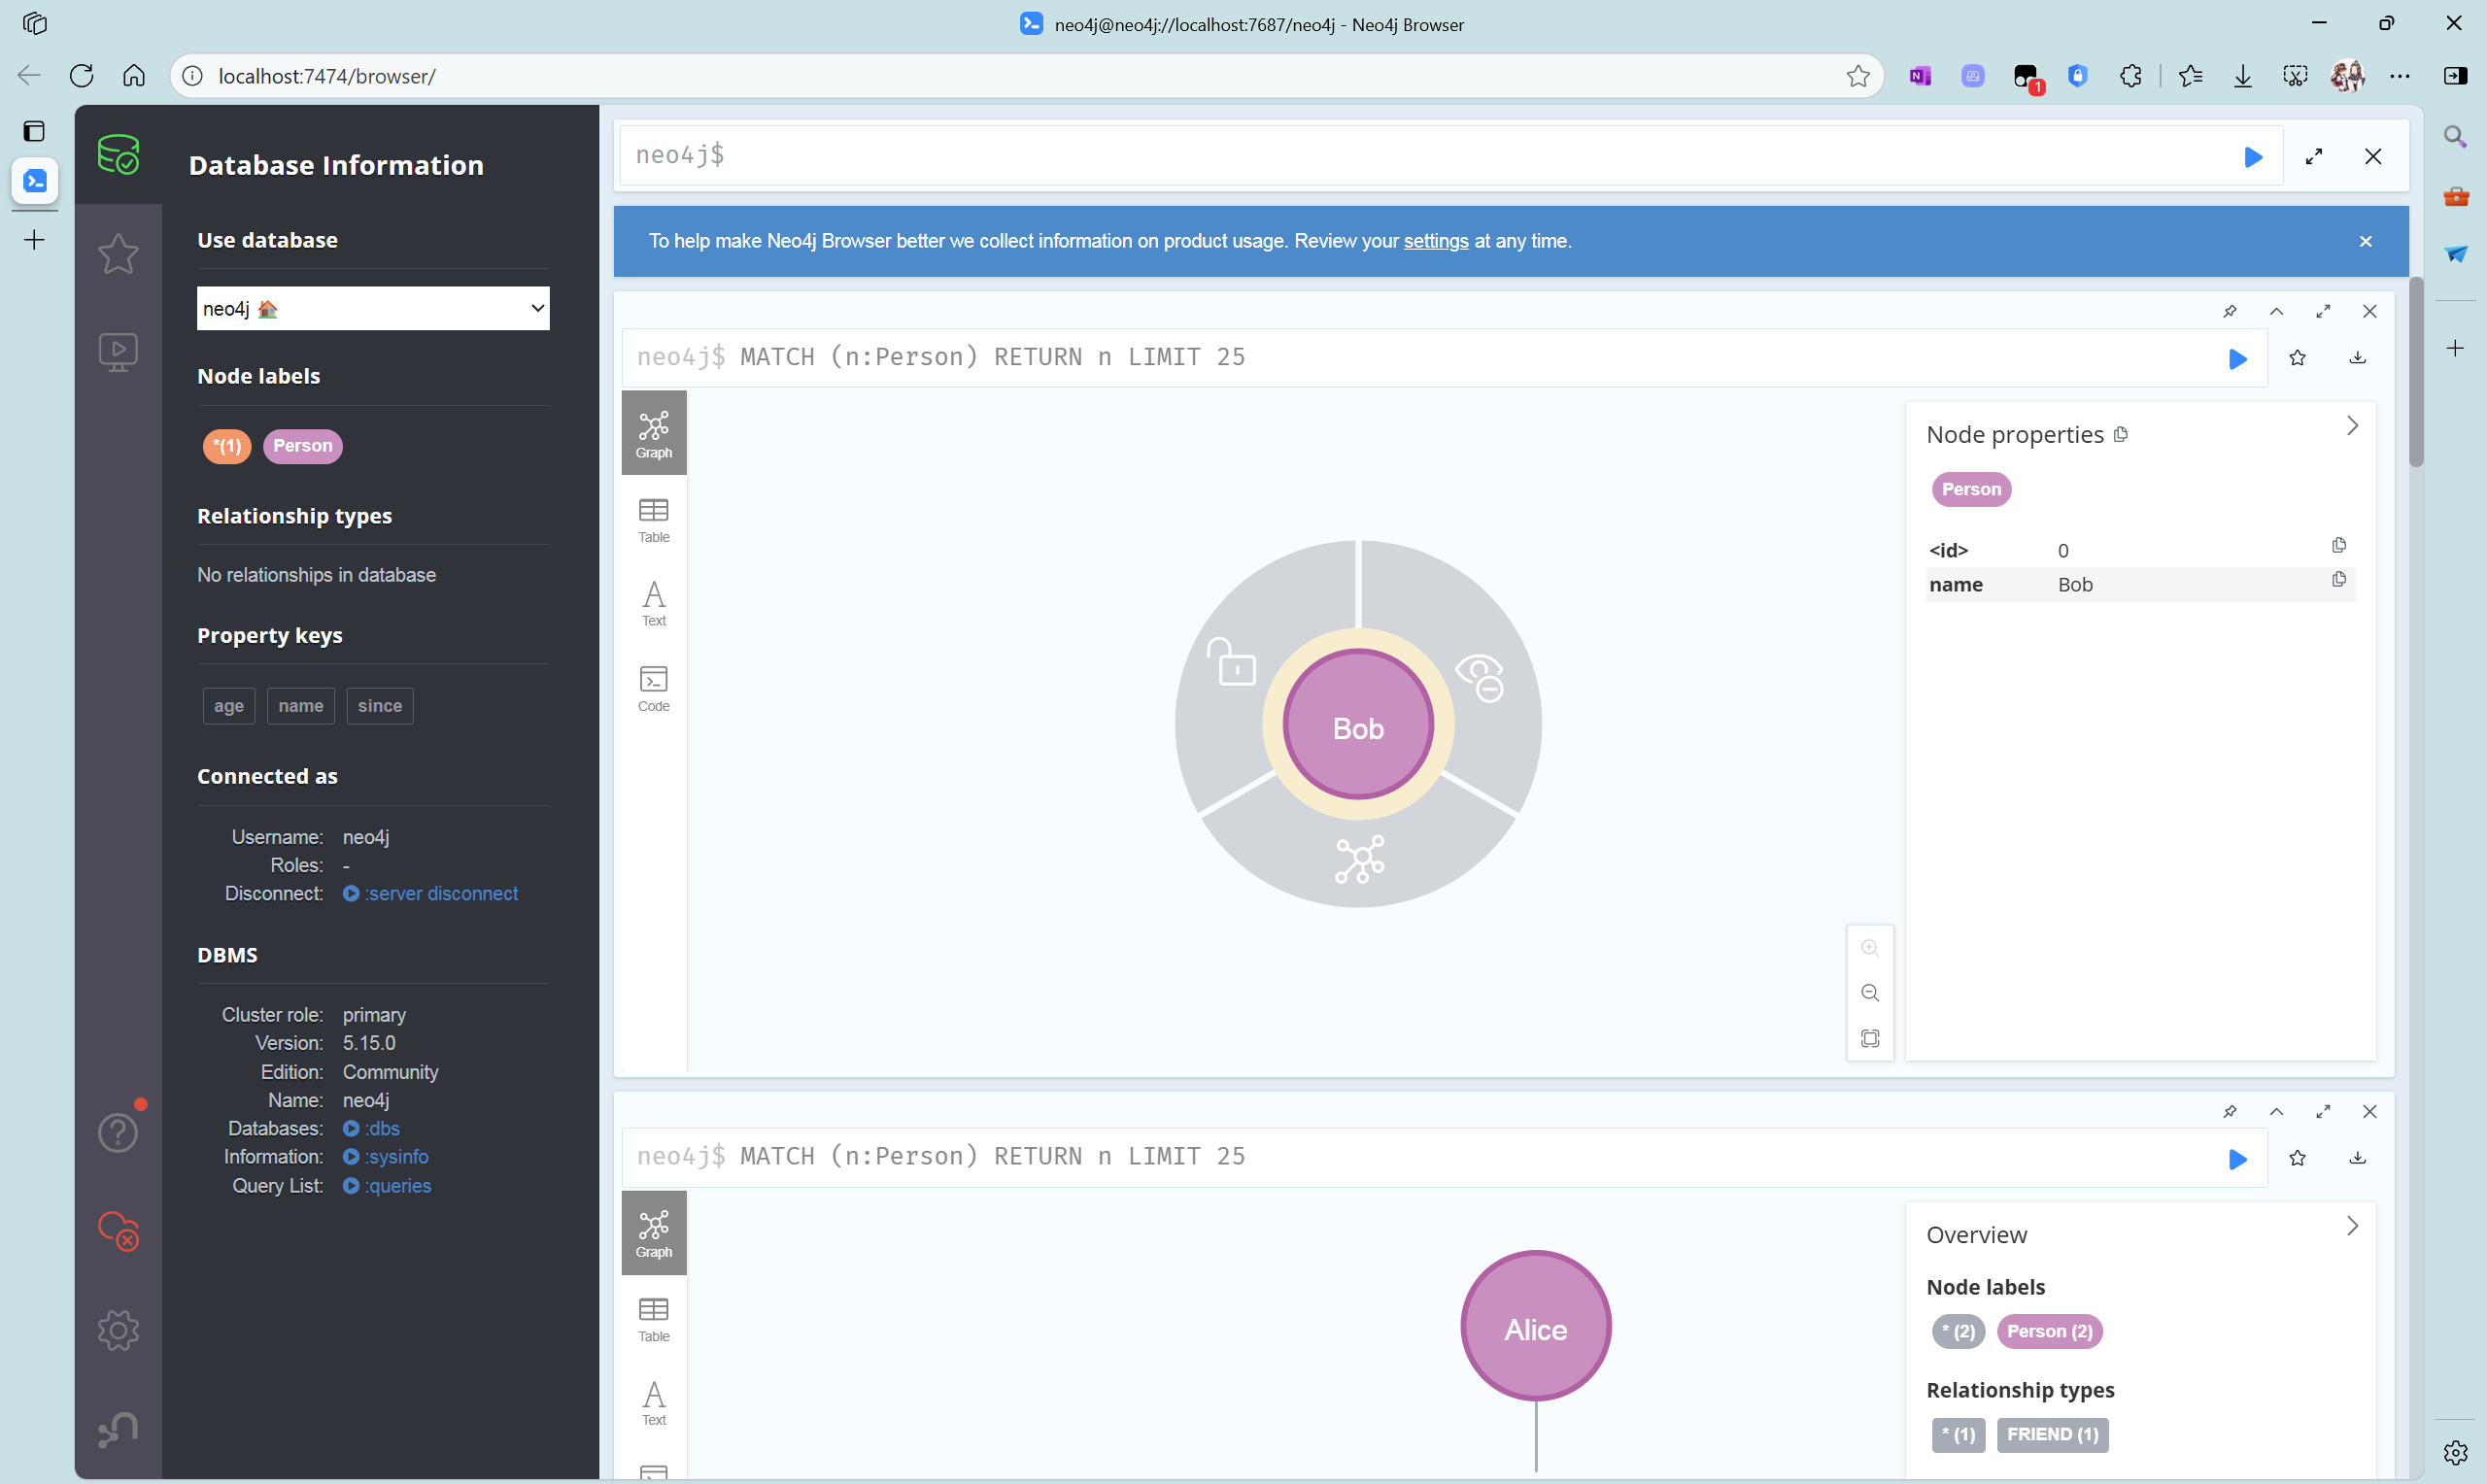
Task: Open the Use database dropdown
Action: click(373, 308)
